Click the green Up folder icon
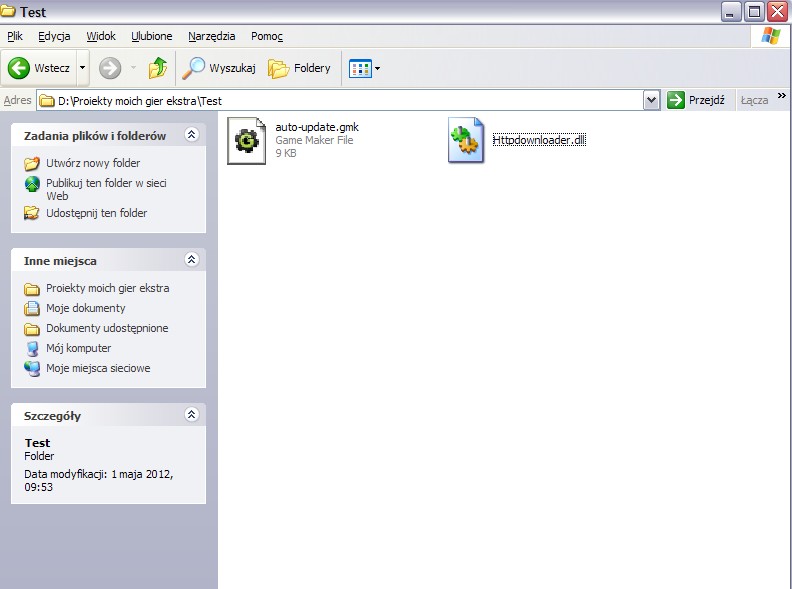 [158, 68]
